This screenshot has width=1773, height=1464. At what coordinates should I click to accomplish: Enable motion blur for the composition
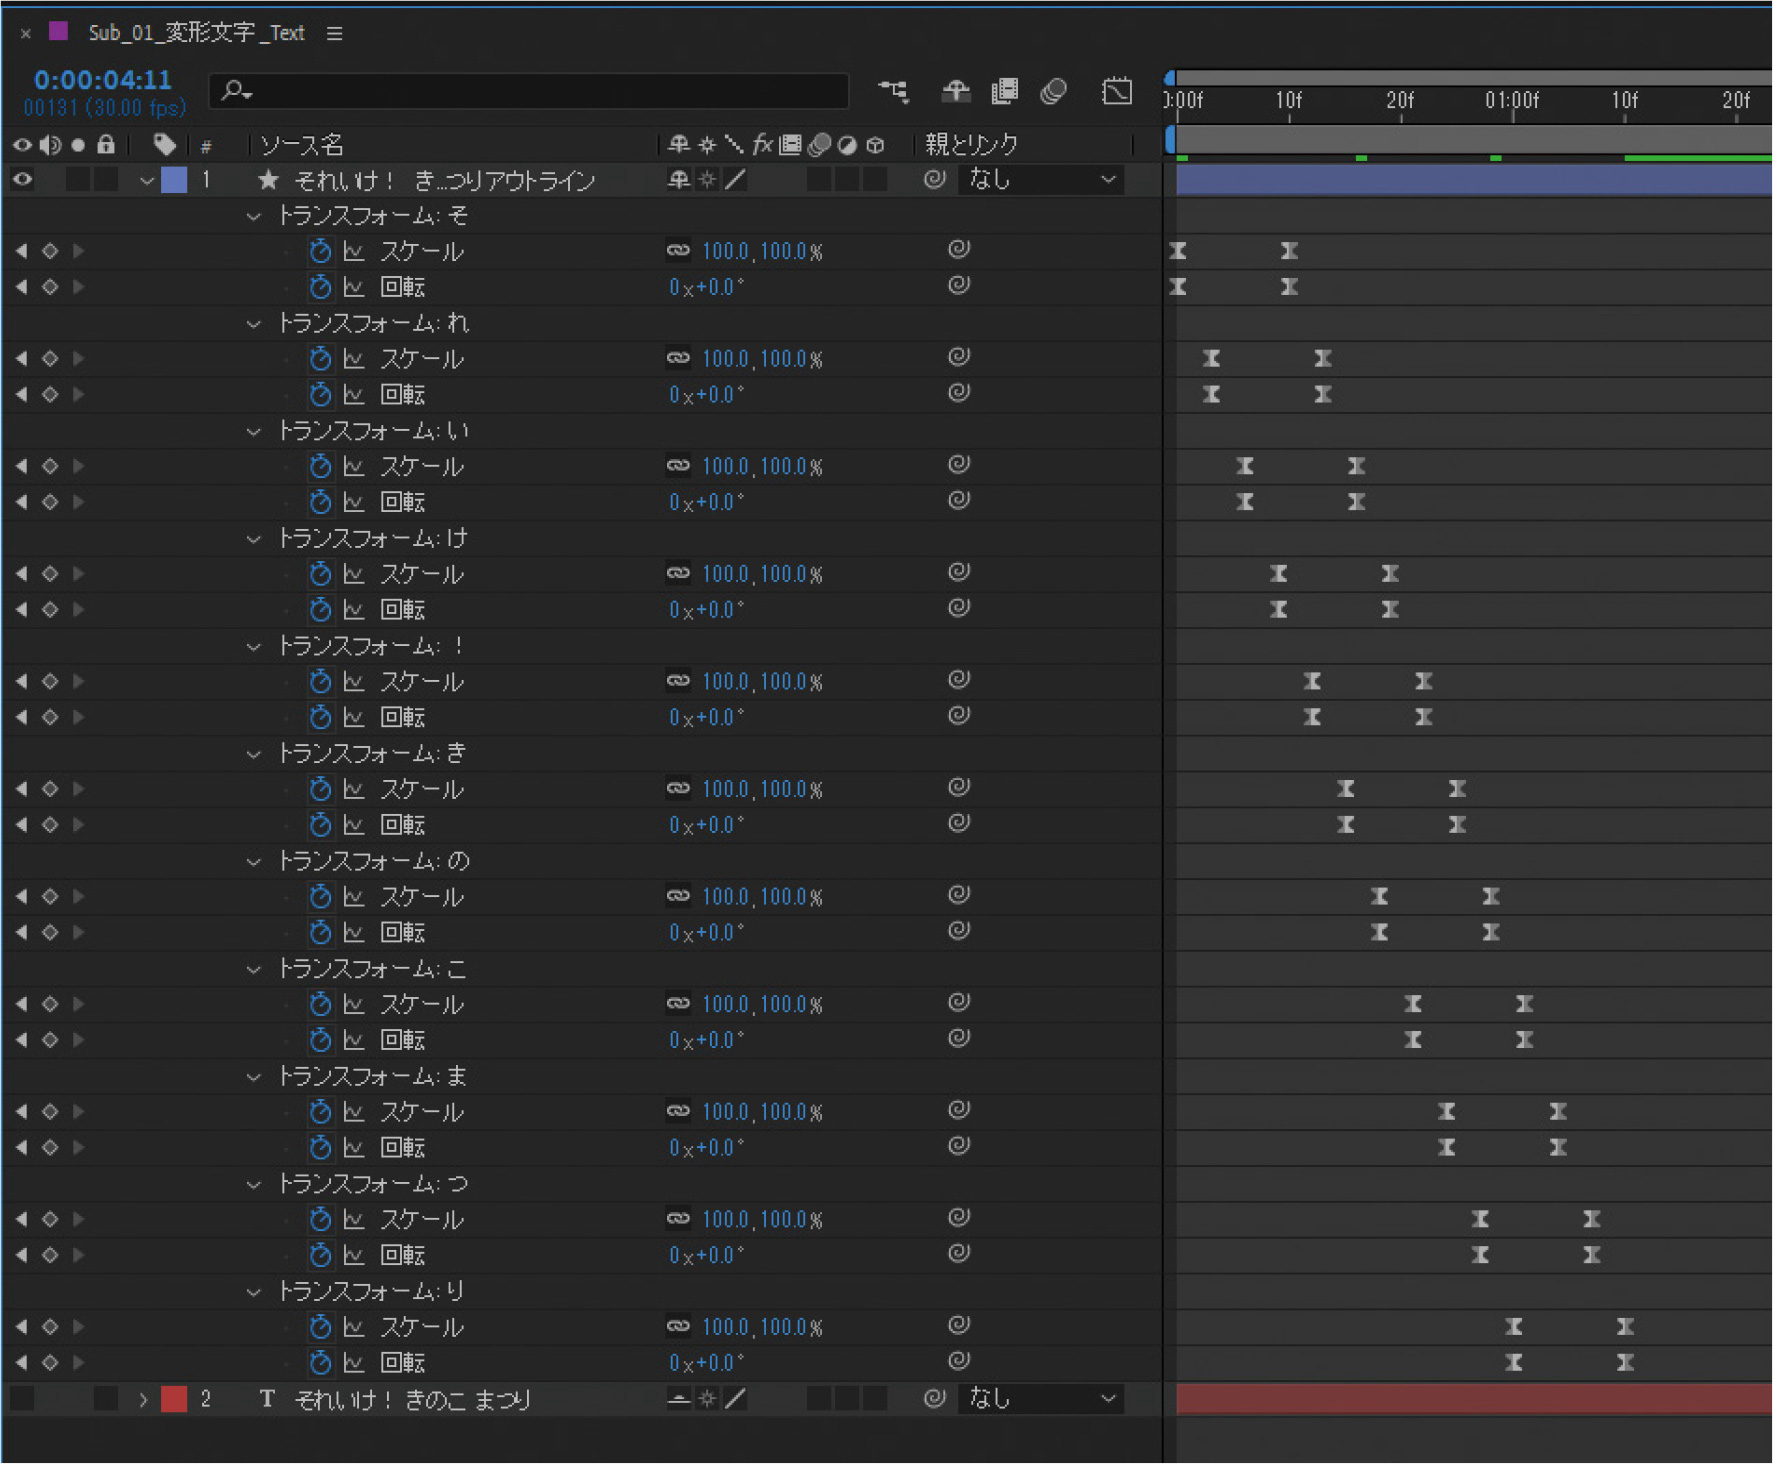pos(1053,92)
